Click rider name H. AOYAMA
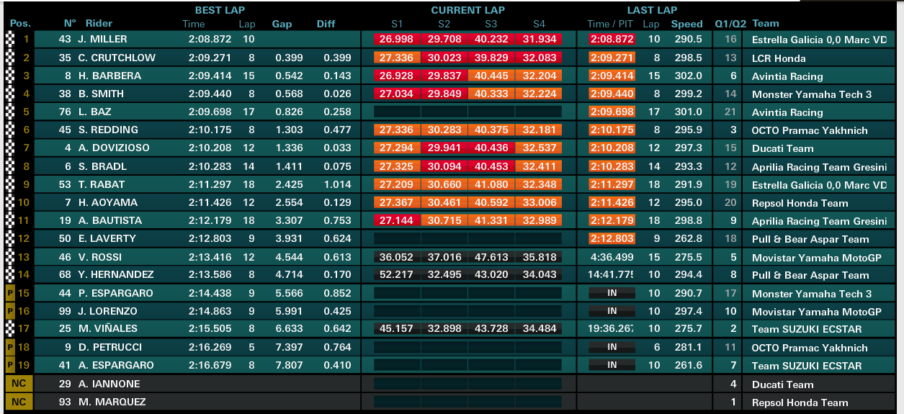Viewport: 904px width, 414px height. coord(106,202)
